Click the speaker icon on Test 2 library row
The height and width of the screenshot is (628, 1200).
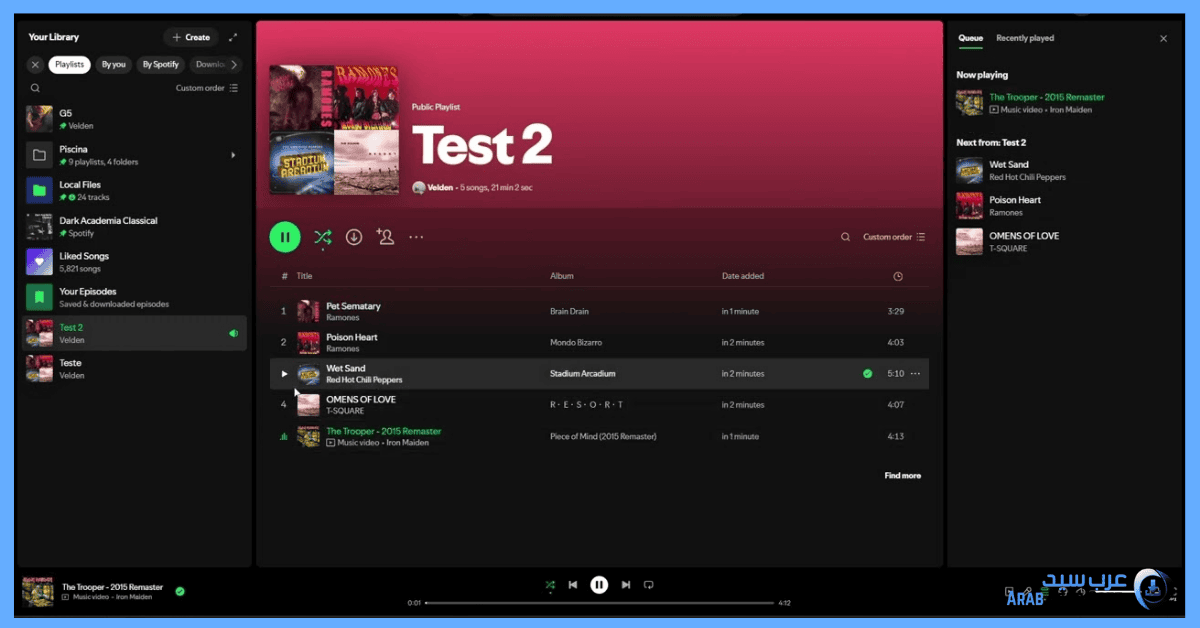[x=233, y=333]
